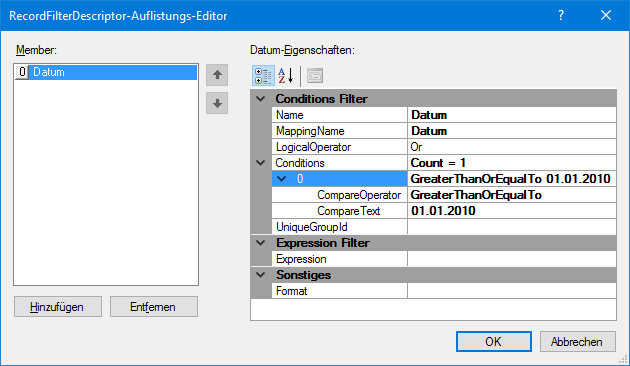Click Entfernen to remove member
The height and width of the screenshot is (366, 630).
click(x=154, y=307)
